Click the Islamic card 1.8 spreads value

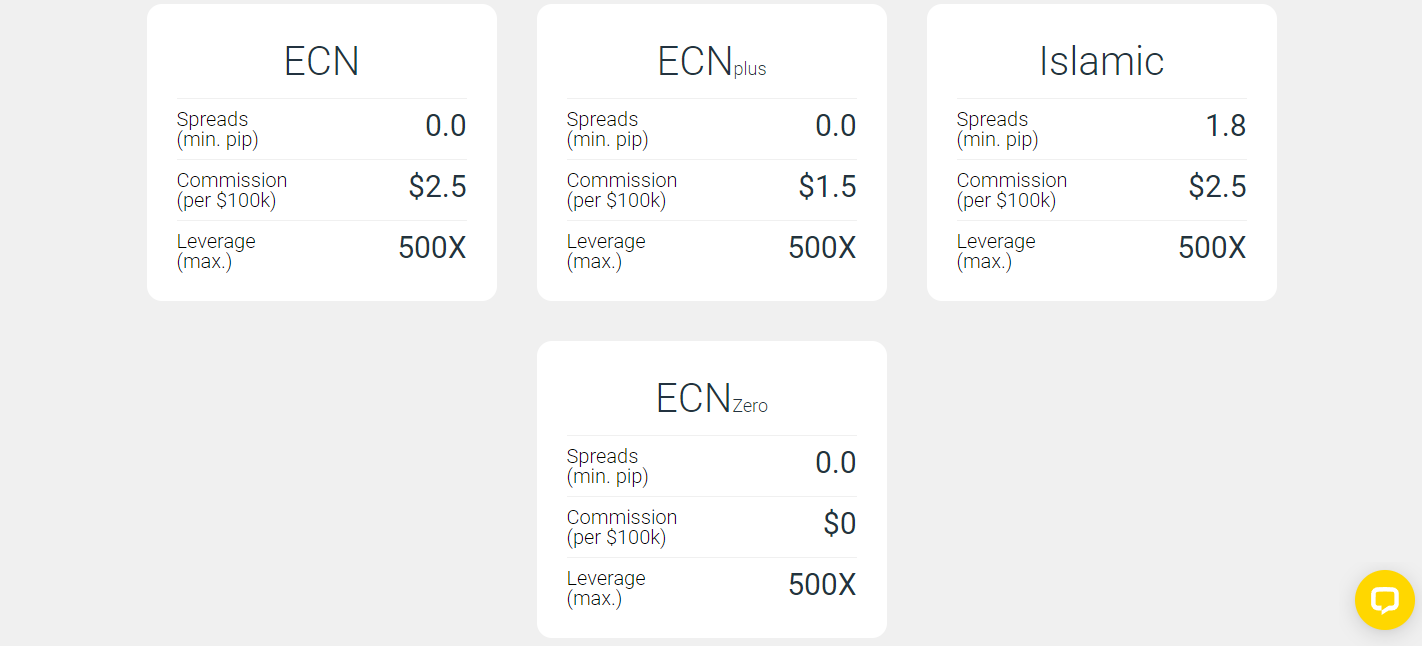(1226, 126)
